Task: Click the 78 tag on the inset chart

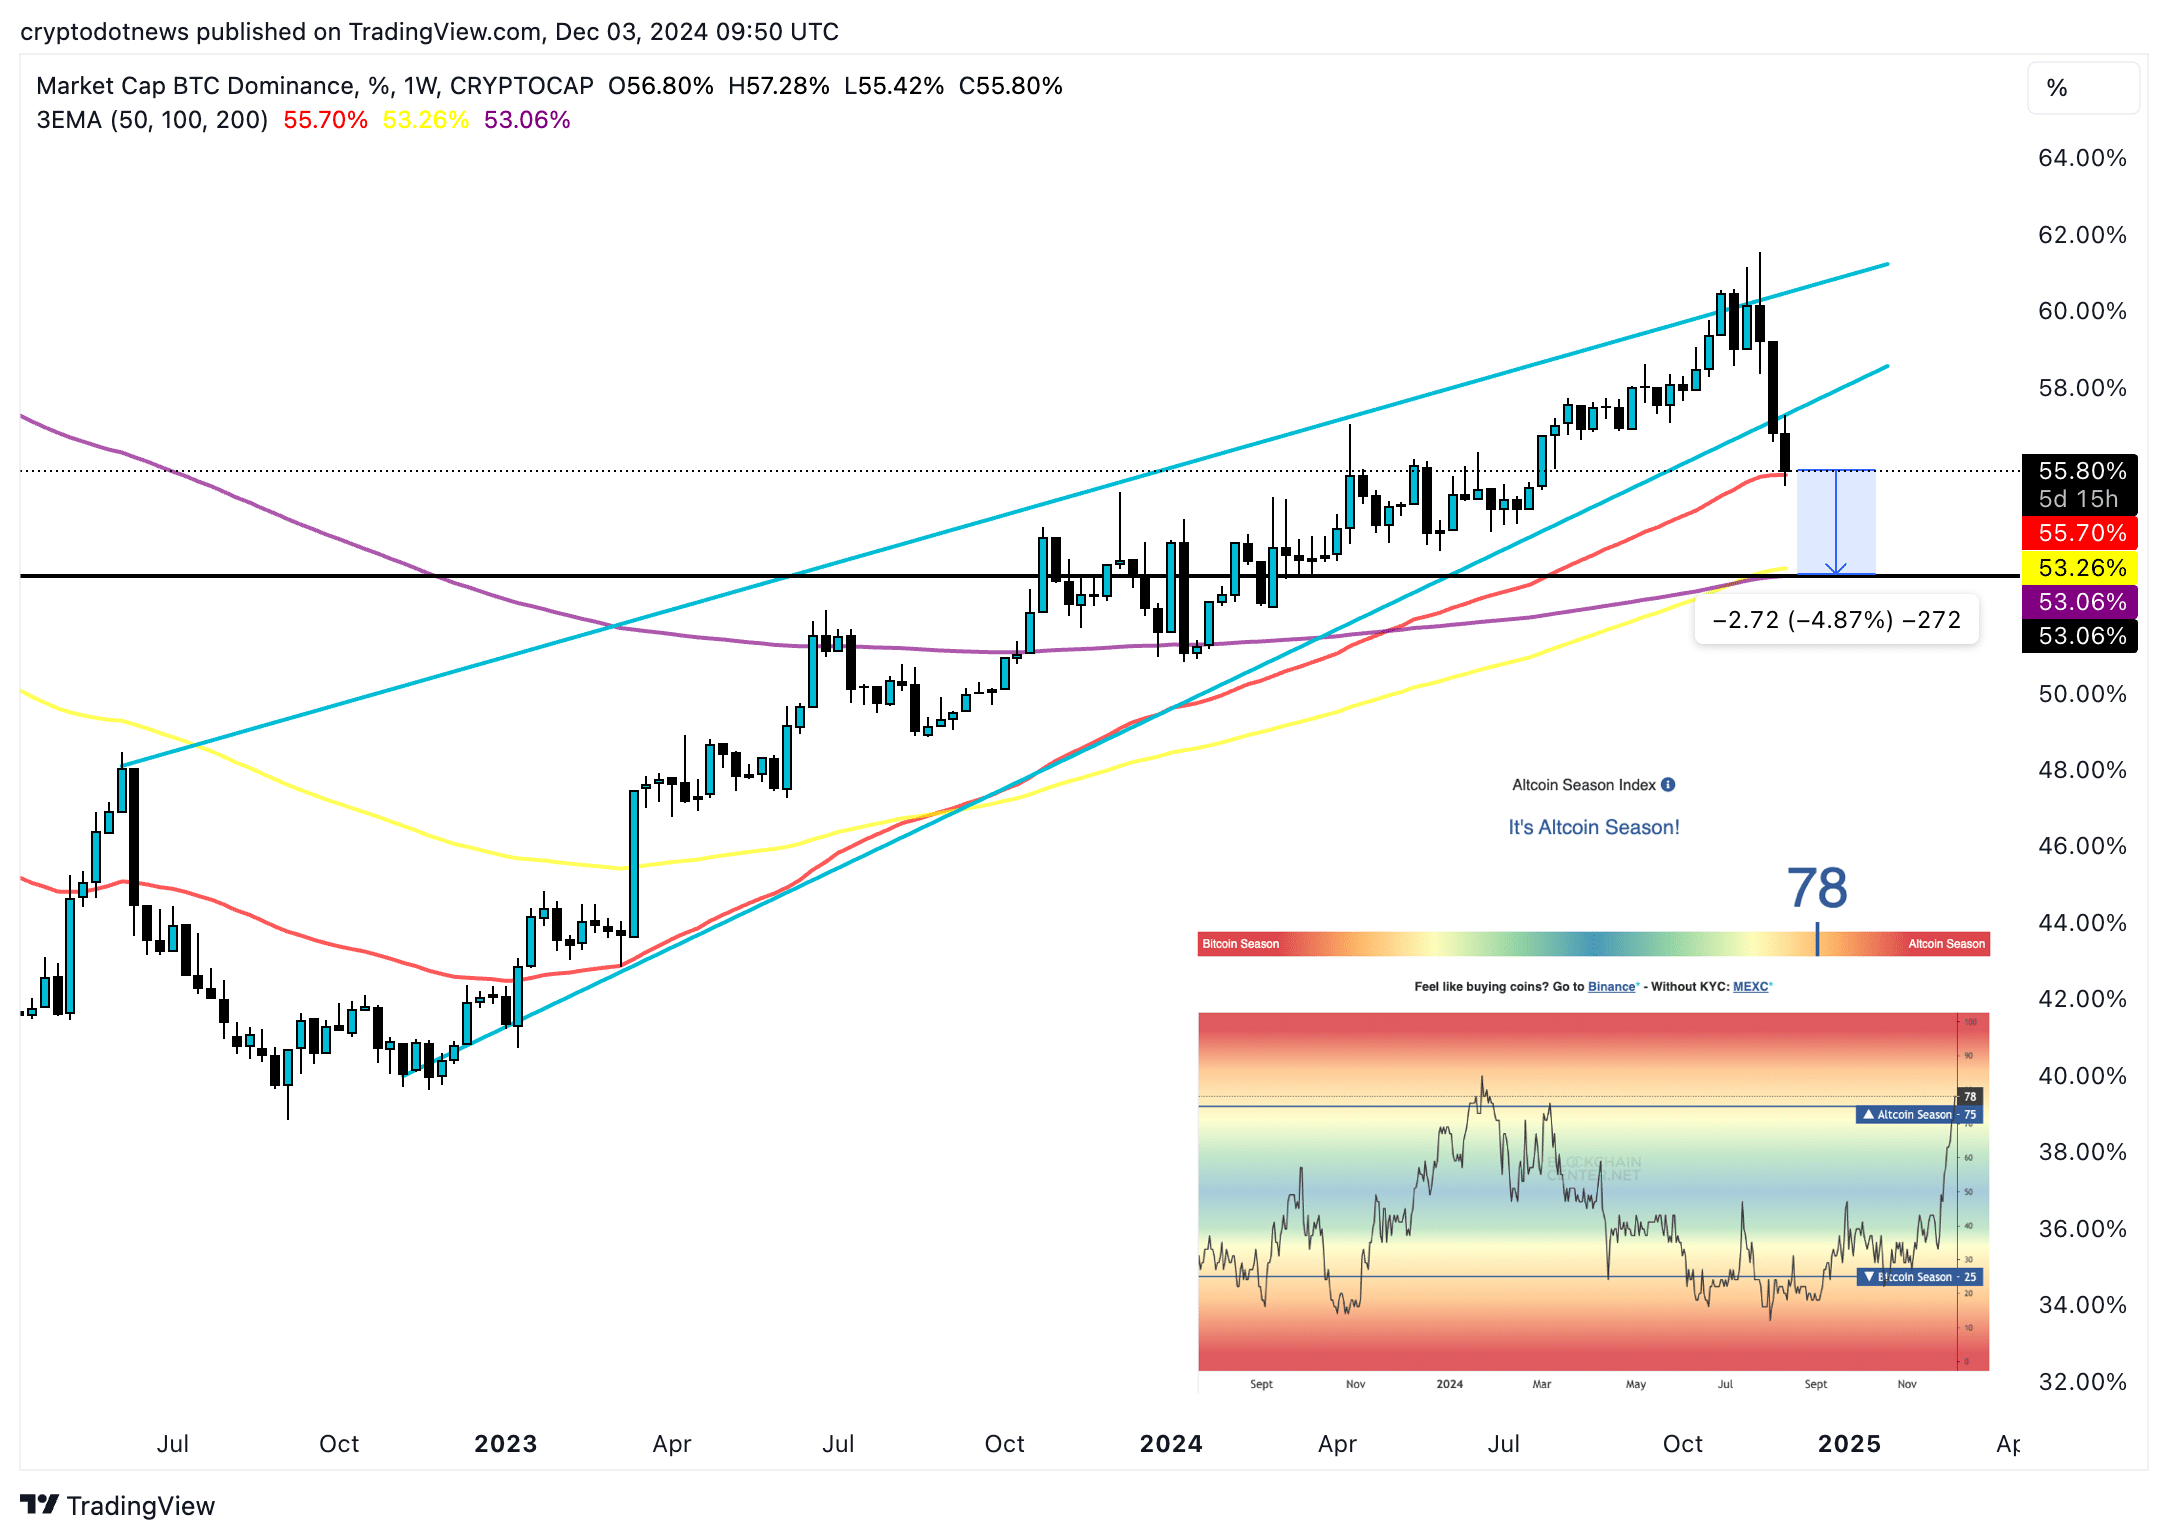Action: click(1970, 1096)
